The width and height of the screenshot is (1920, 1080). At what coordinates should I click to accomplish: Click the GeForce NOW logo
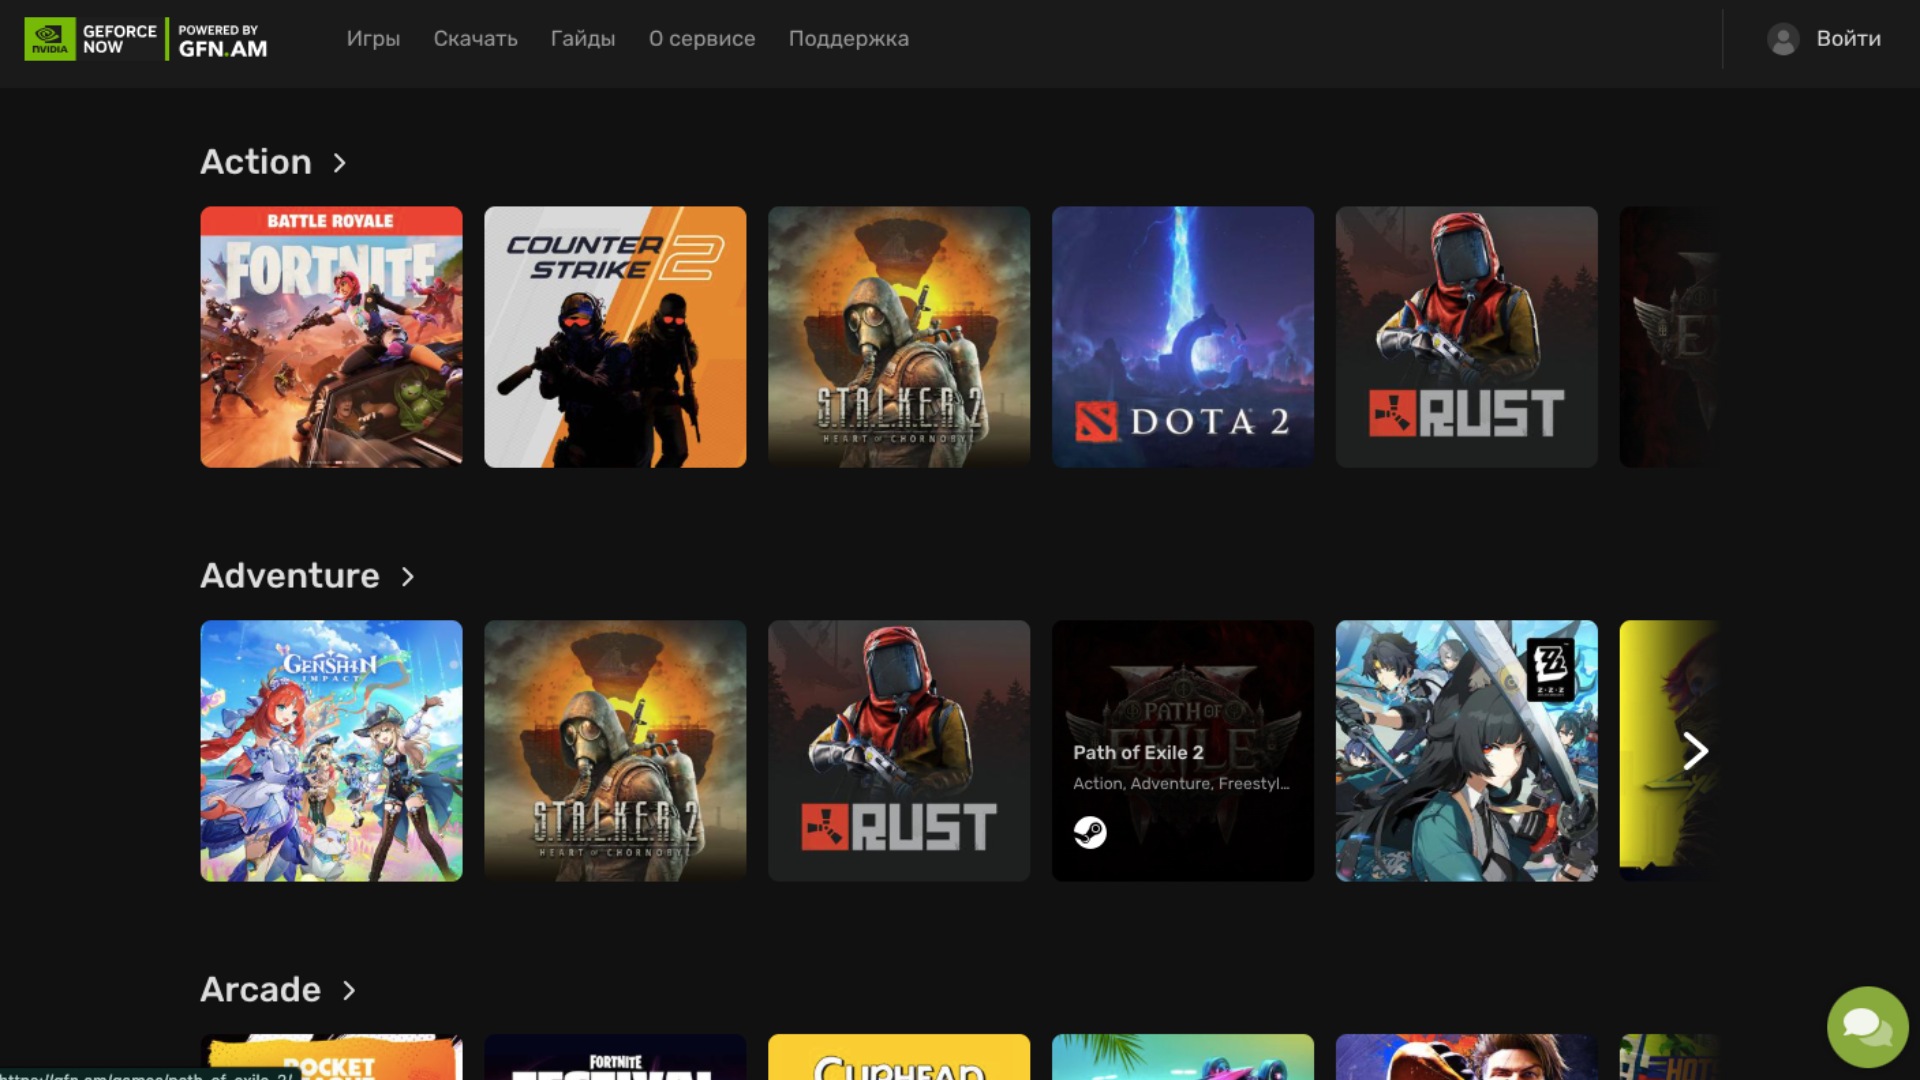click(91, 39)
